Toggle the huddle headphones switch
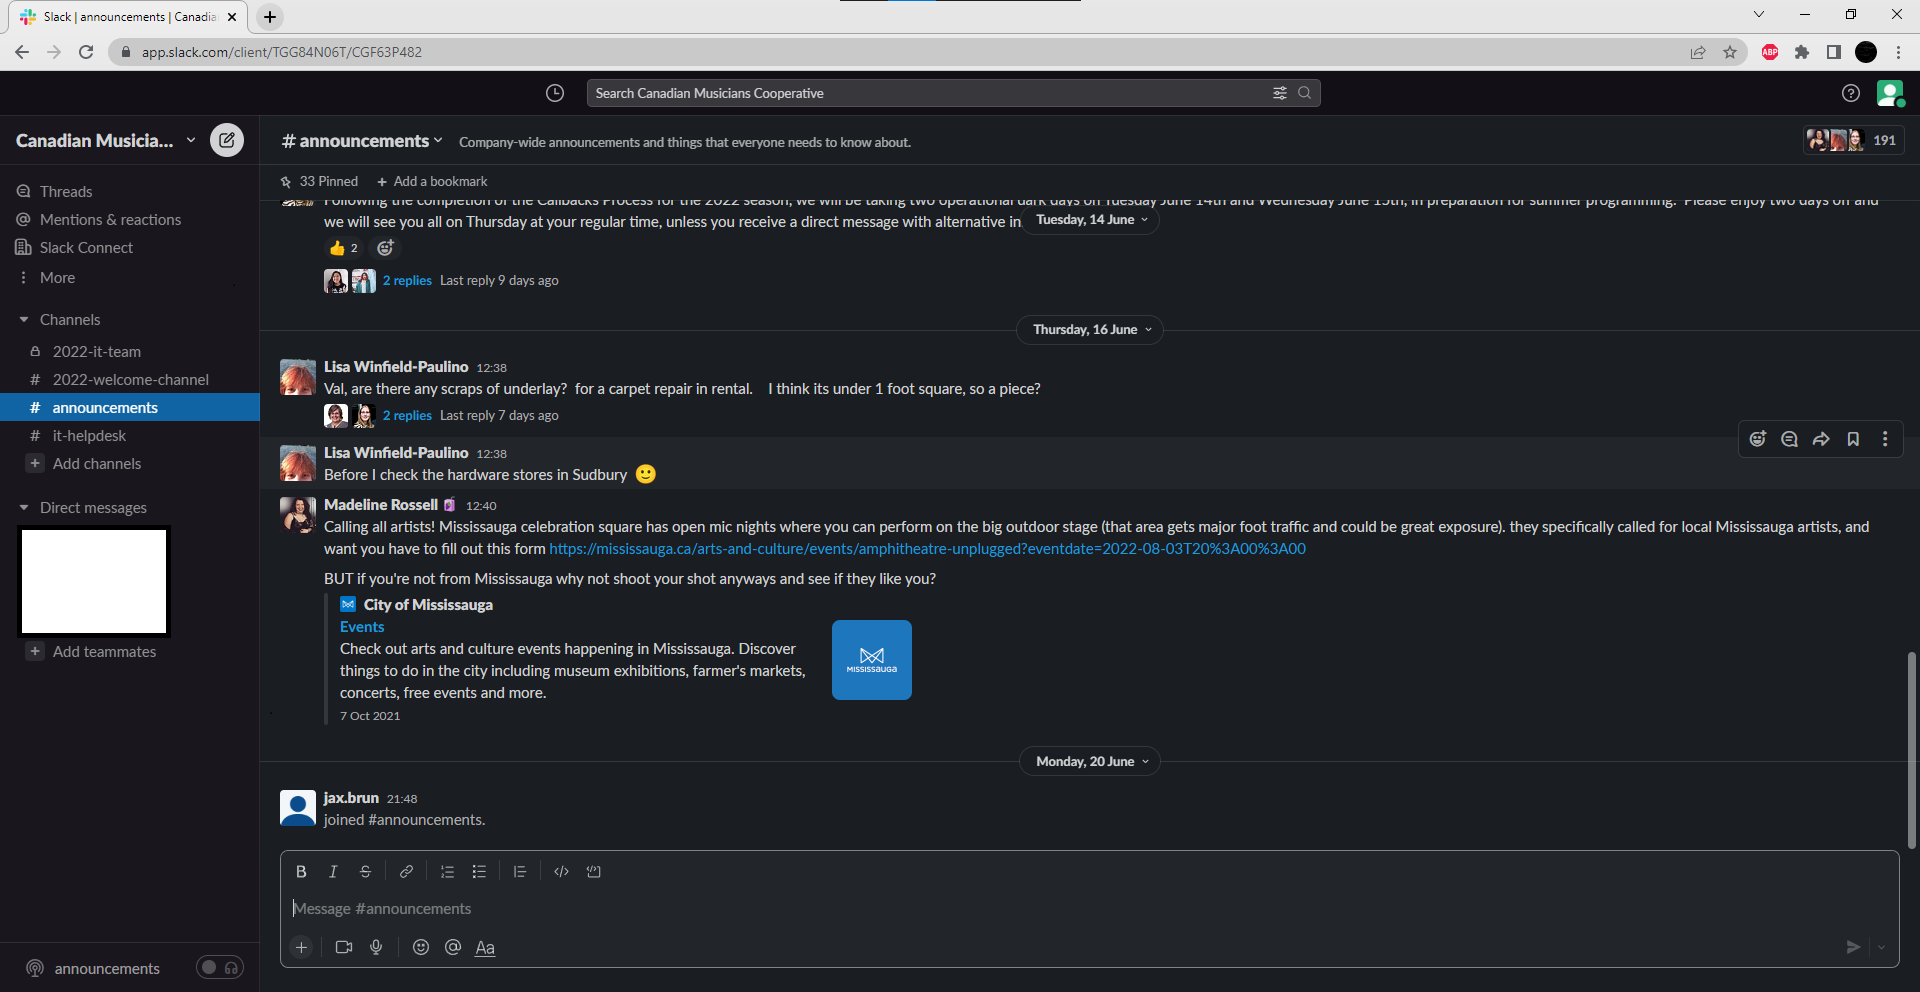This screenshot has width=1920, height=992. coord(220,967)
